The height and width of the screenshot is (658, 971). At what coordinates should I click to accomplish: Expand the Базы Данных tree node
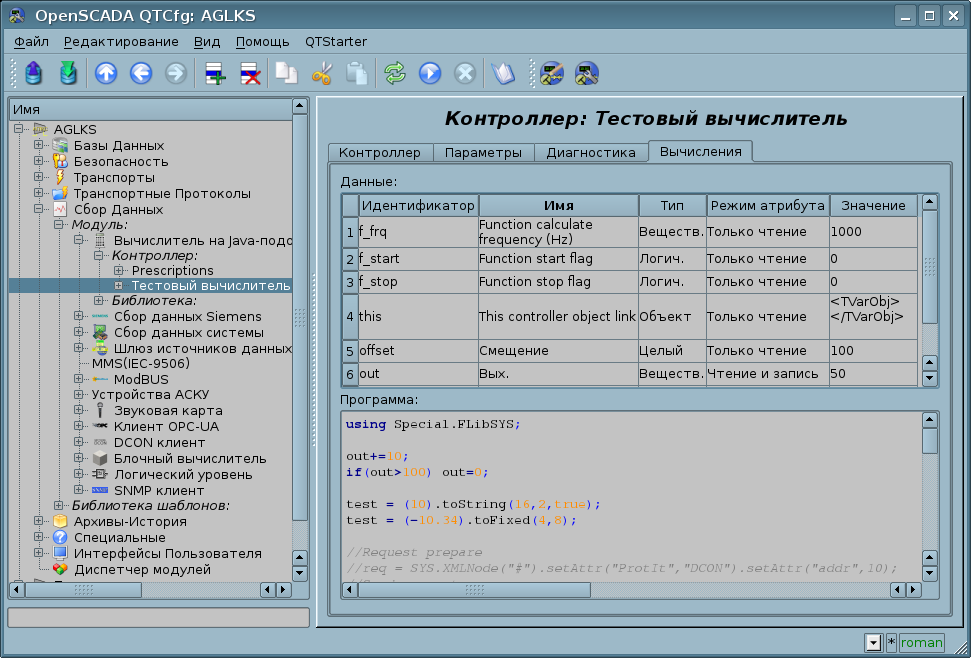click(39, 145)
